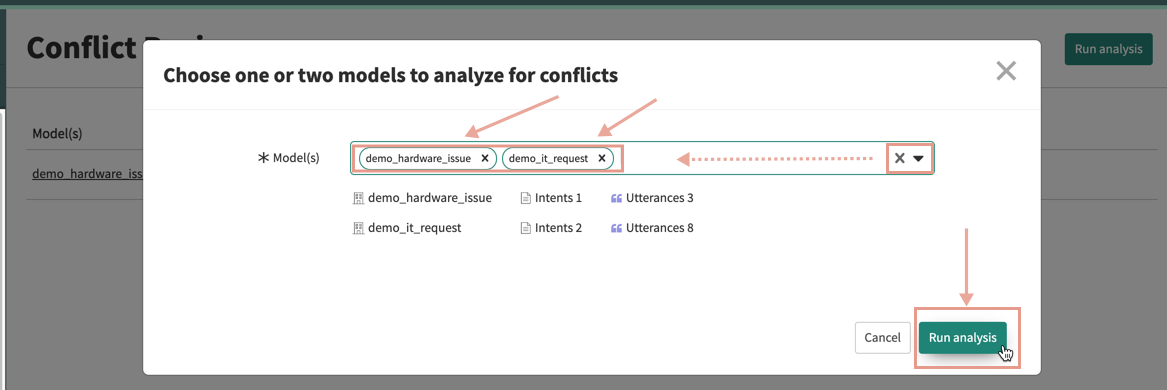Click the Model(s) column header in the background table

click(57, 134)
